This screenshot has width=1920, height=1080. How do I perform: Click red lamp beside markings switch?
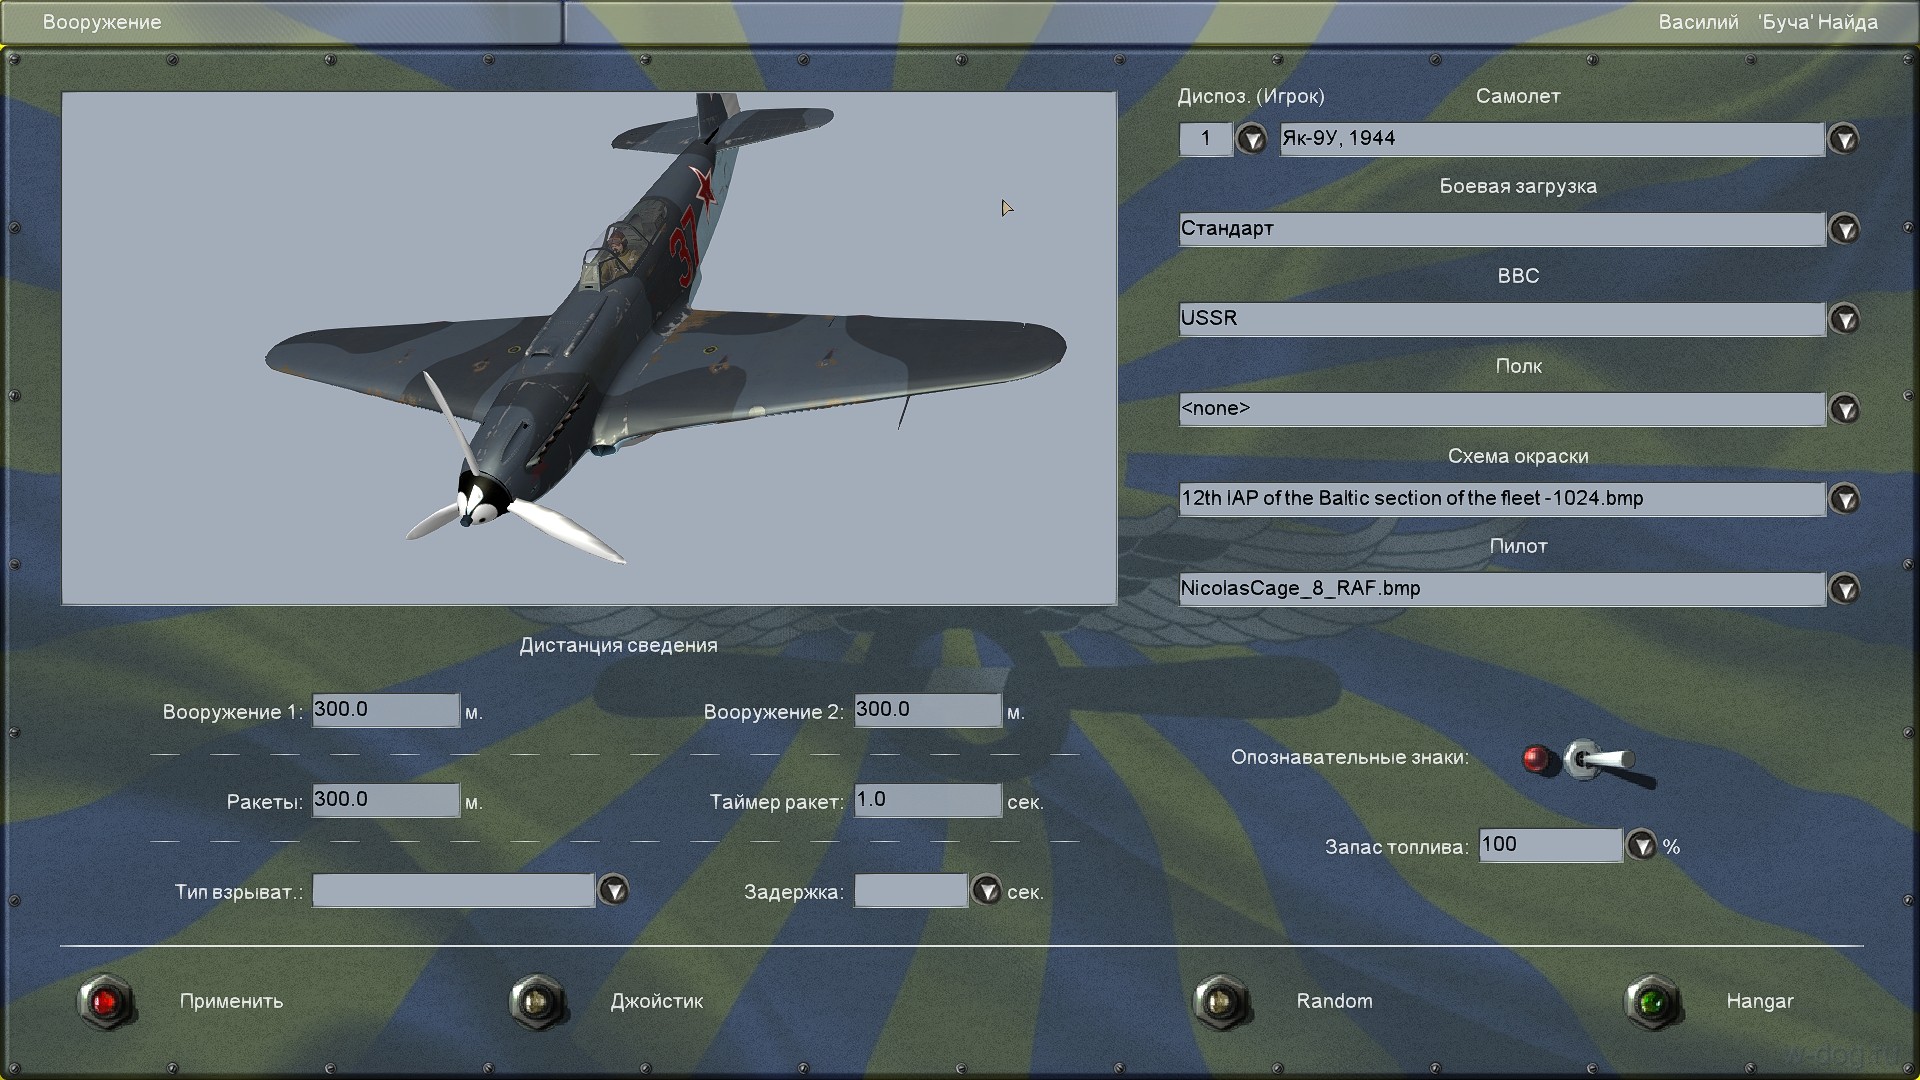tap(1536, 759)
